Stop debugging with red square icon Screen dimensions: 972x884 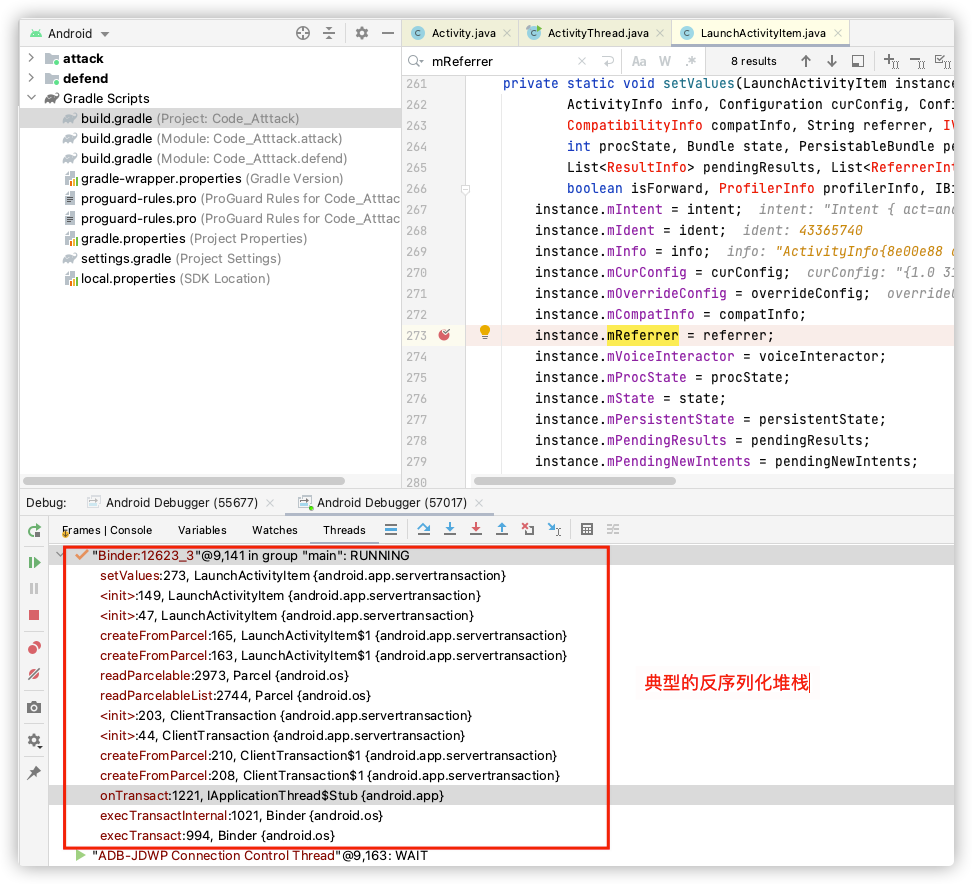pyautogui.click(x=34, y=615)
